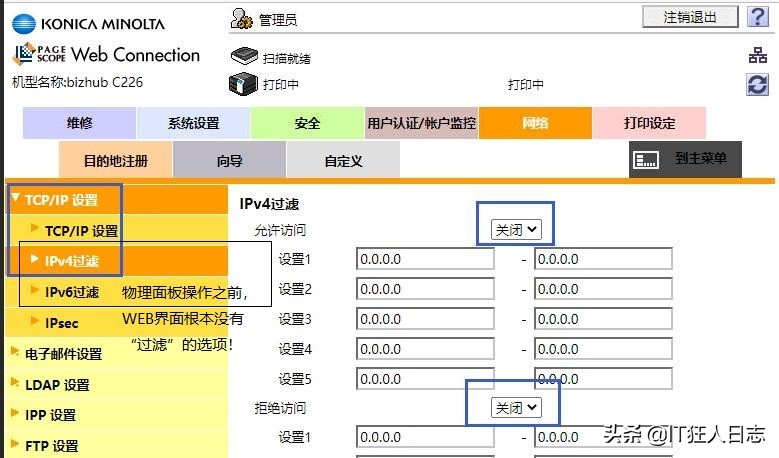
Task: Open the 维修 tab
Action: (x=79, y=123)
